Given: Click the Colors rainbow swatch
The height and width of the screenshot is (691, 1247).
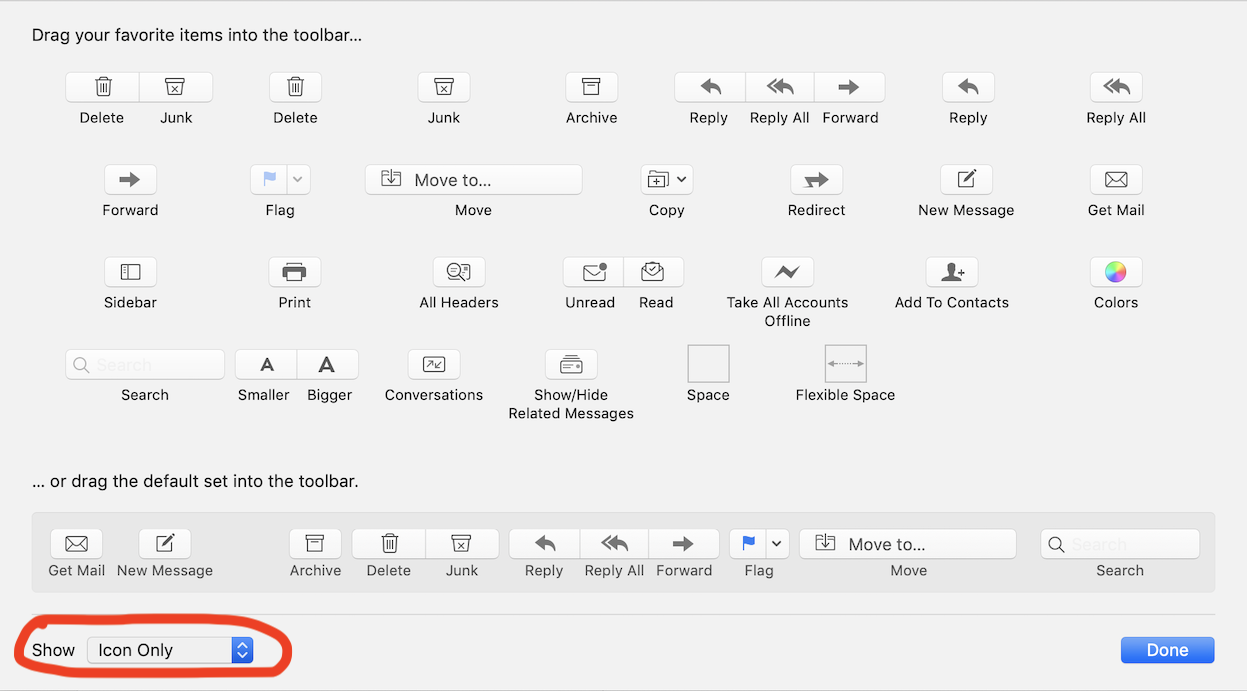Looking at the screenshot, I should [1115, 271].
